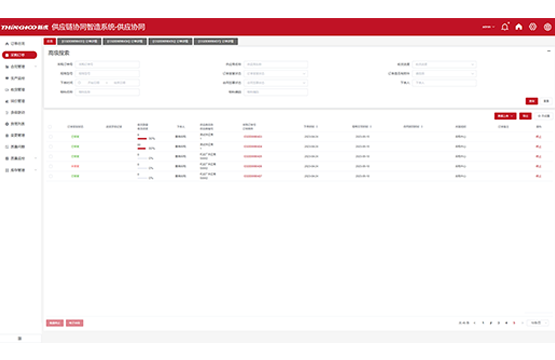Viewport: 555px width, 360px height.
Task: Switch to the red tab at the tab bar start
Action: click(50, 41)
